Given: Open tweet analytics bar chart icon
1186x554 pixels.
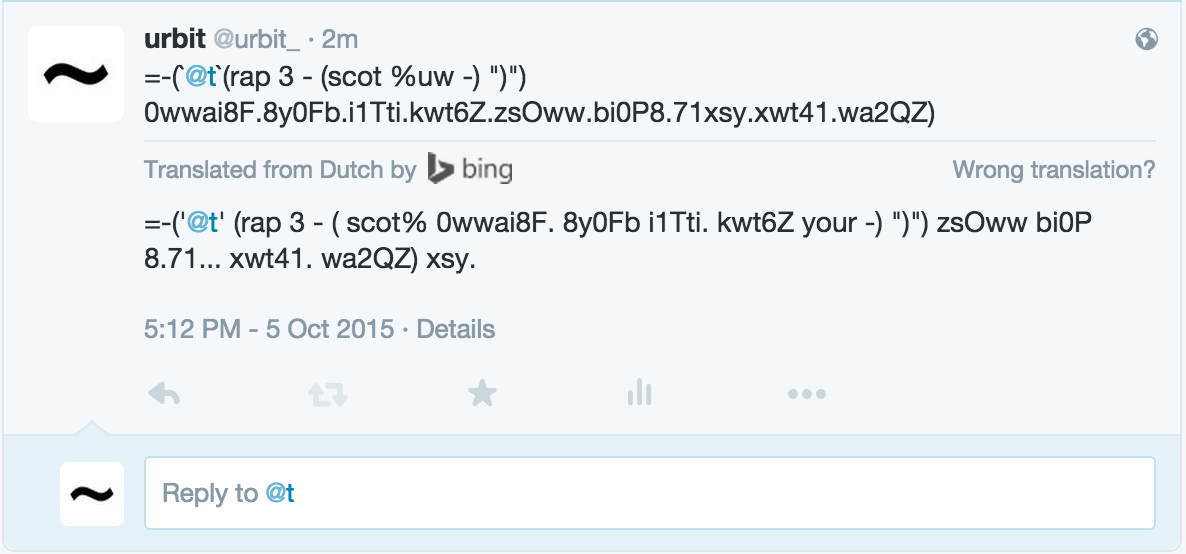Looking at the screenshot, I should 639,393.
